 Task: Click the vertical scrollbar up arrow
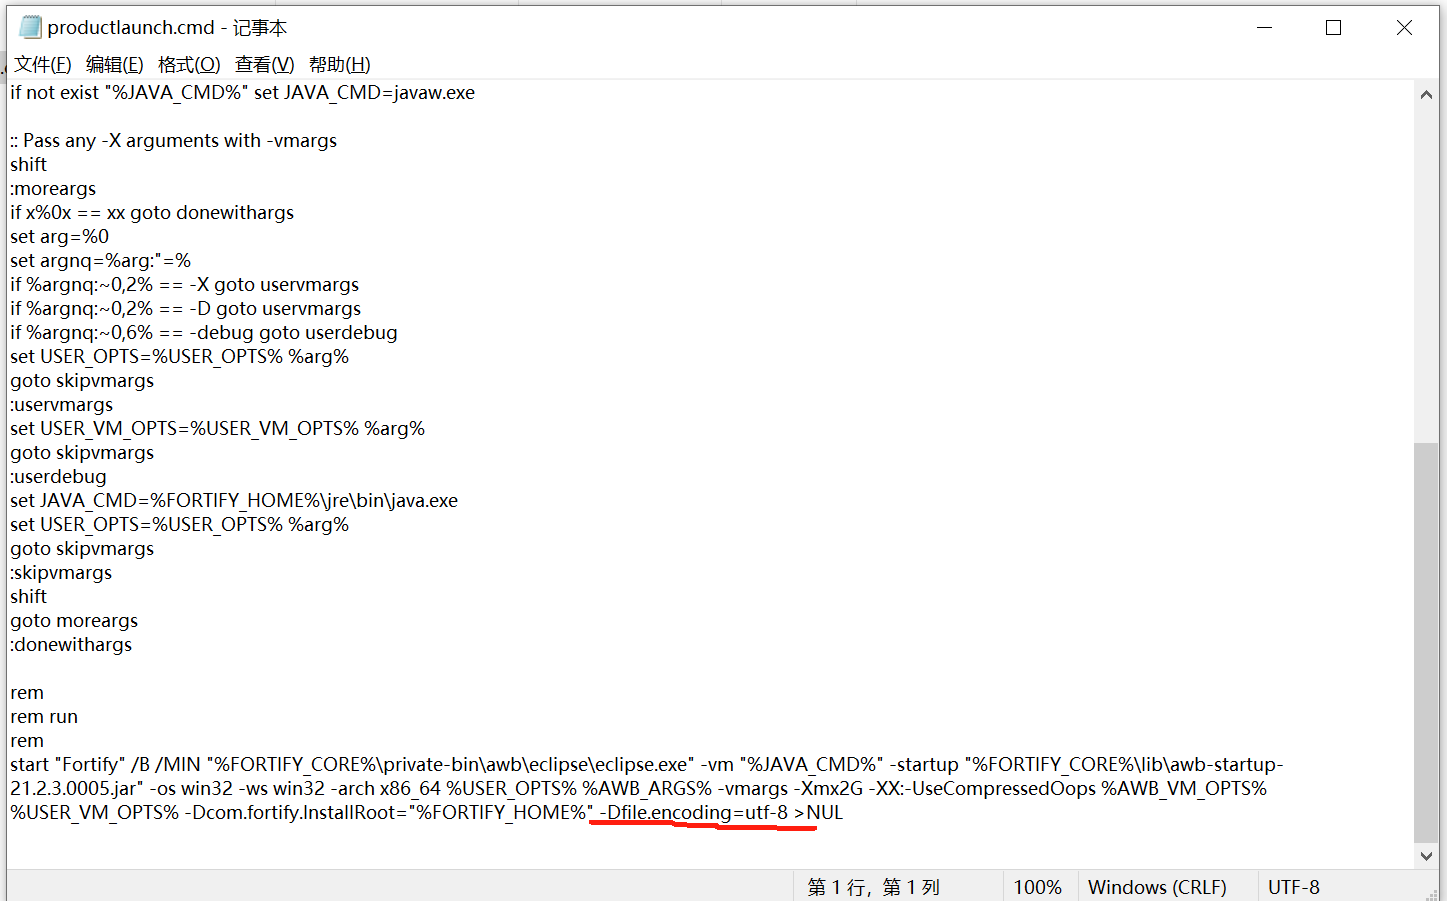coord(1426,94)
